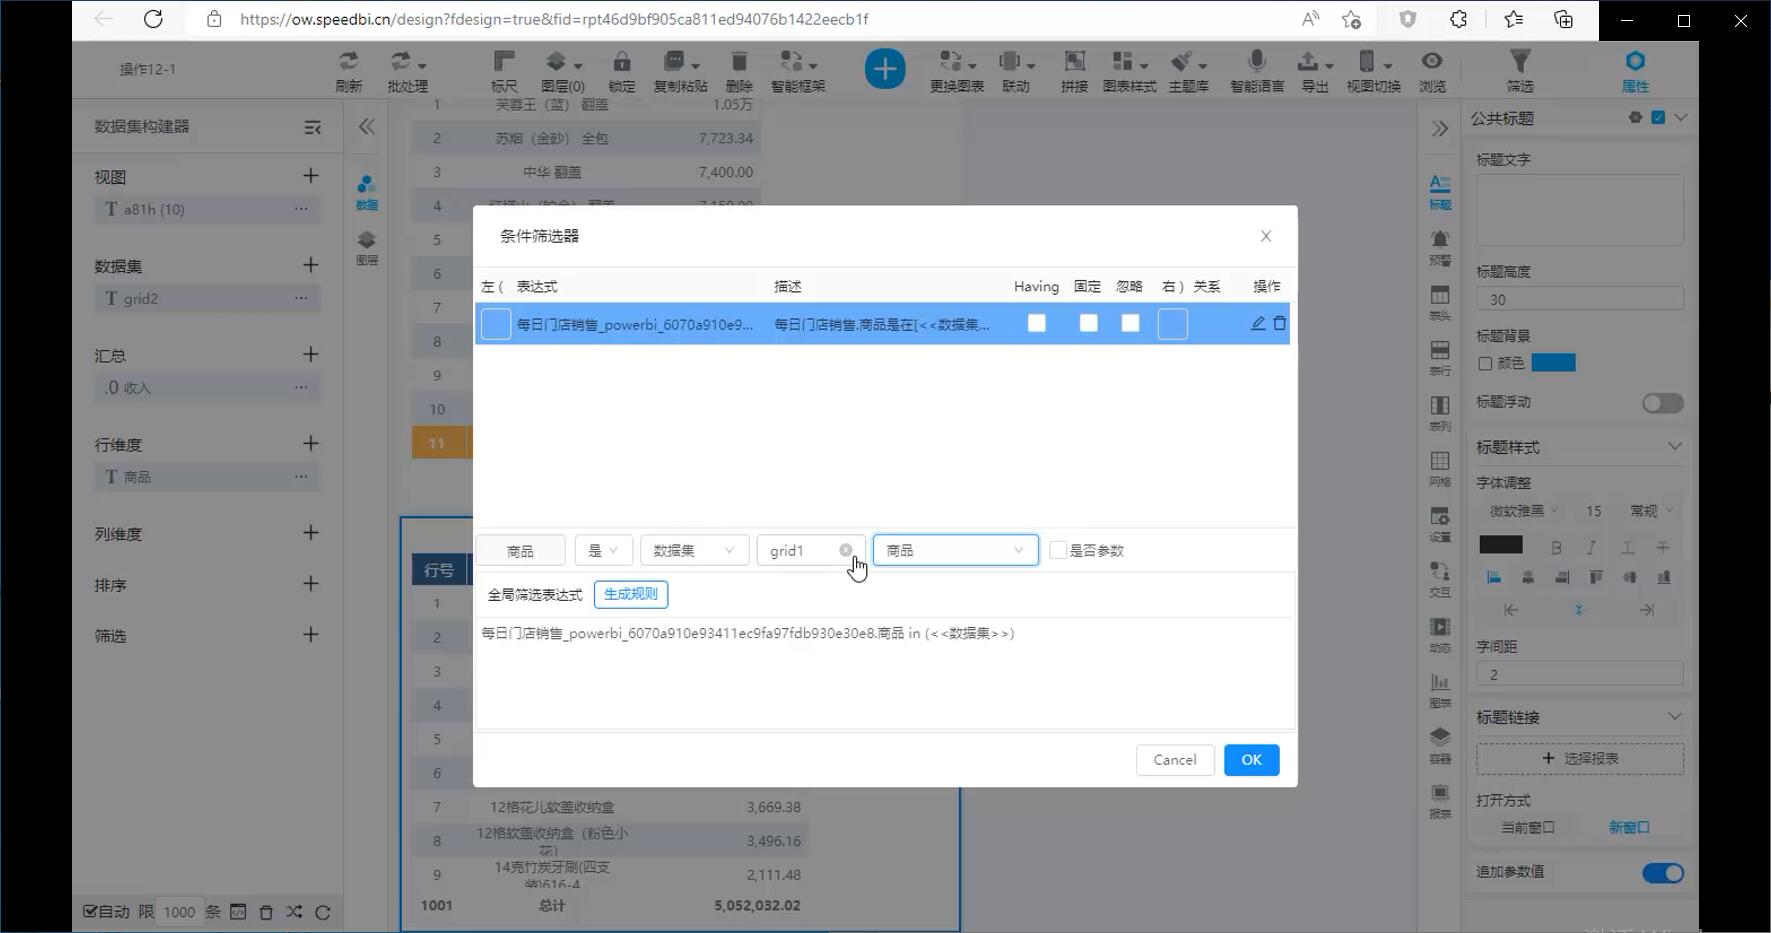Toggle the Having checkbox in filter row

point(1036,323)
